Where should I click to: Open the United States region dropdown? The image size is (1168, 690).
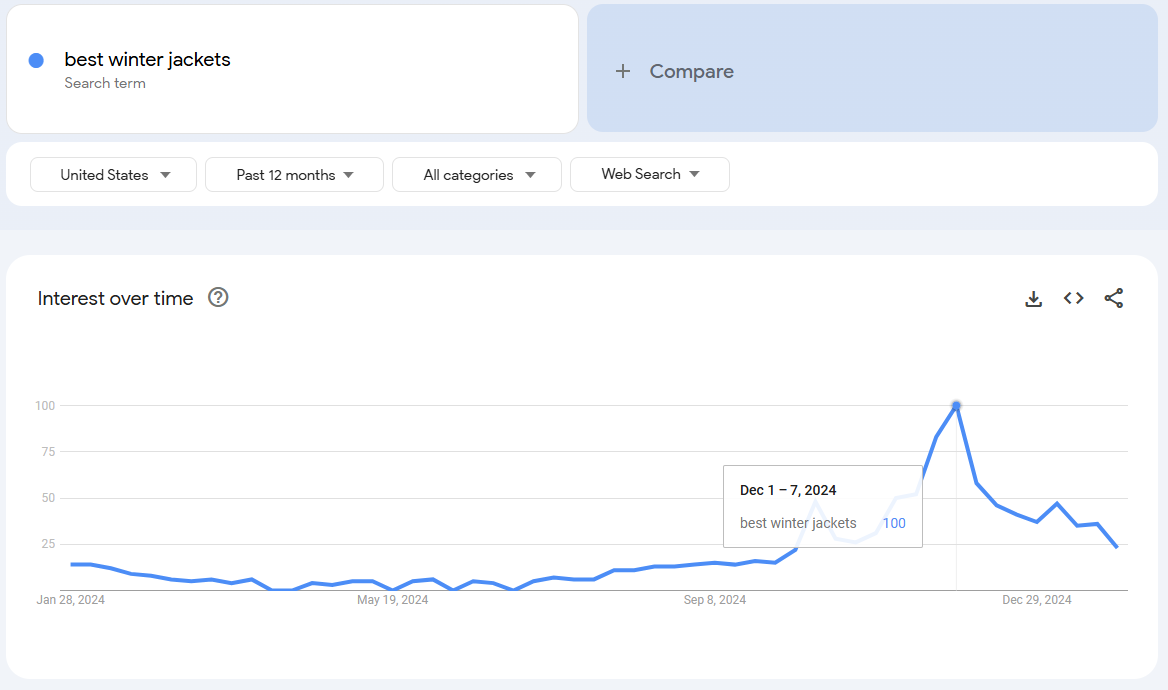(113, 174)
